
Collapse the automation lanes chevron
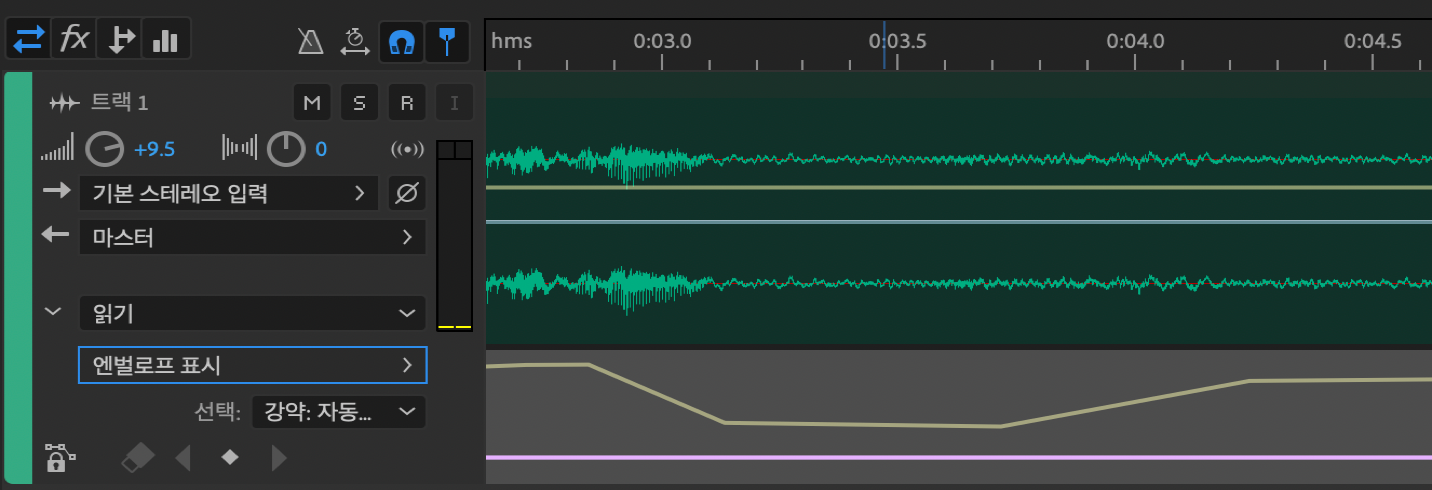coord(54,312)
